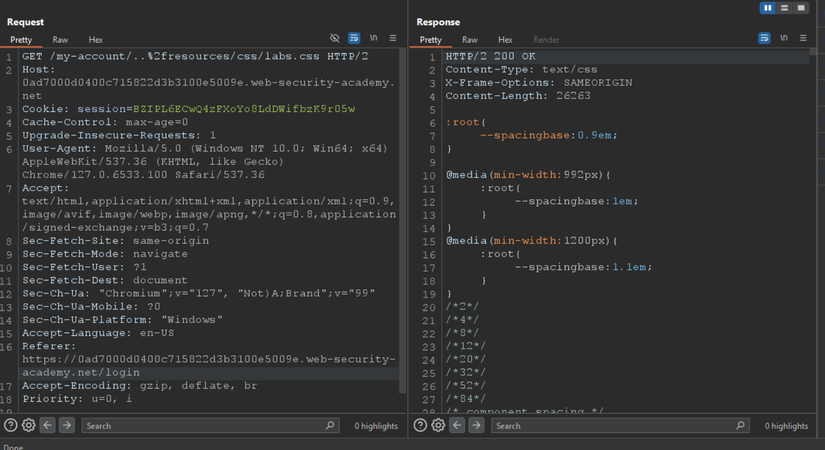Open Response Render tab
825x450 pixels.
546,40
